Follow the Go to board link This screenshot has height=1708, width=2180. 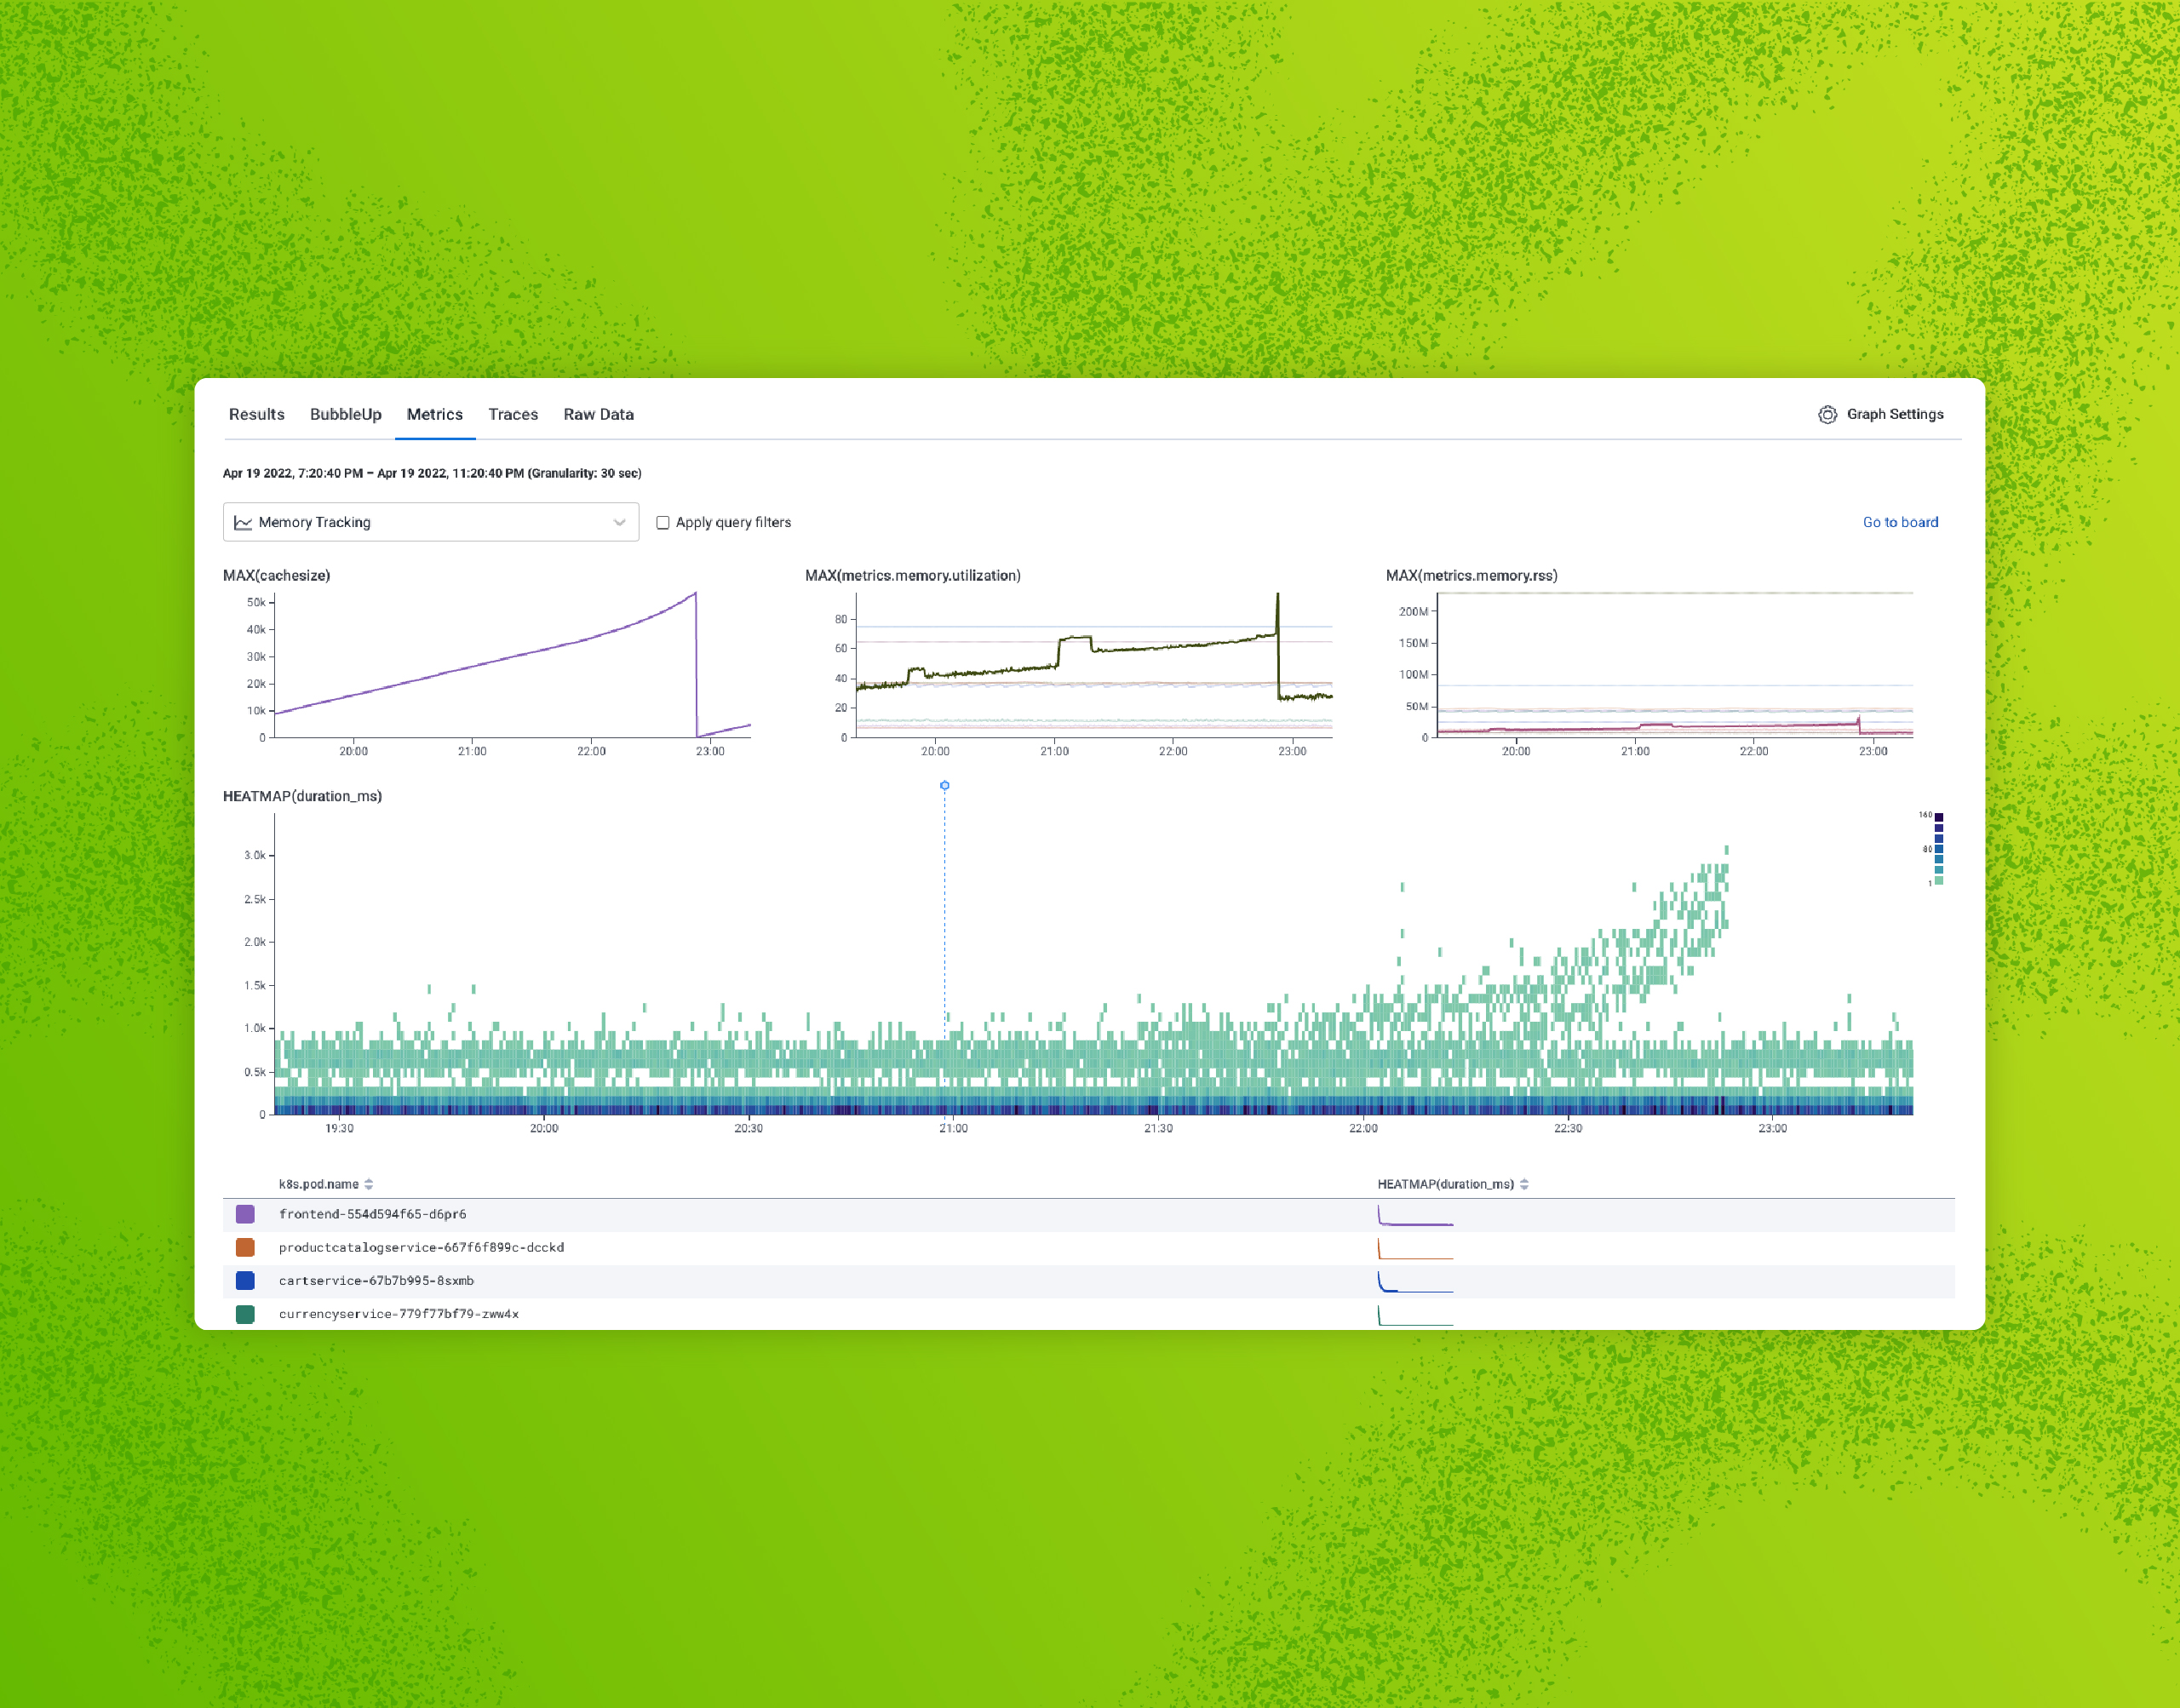(x=1900, y=522)
